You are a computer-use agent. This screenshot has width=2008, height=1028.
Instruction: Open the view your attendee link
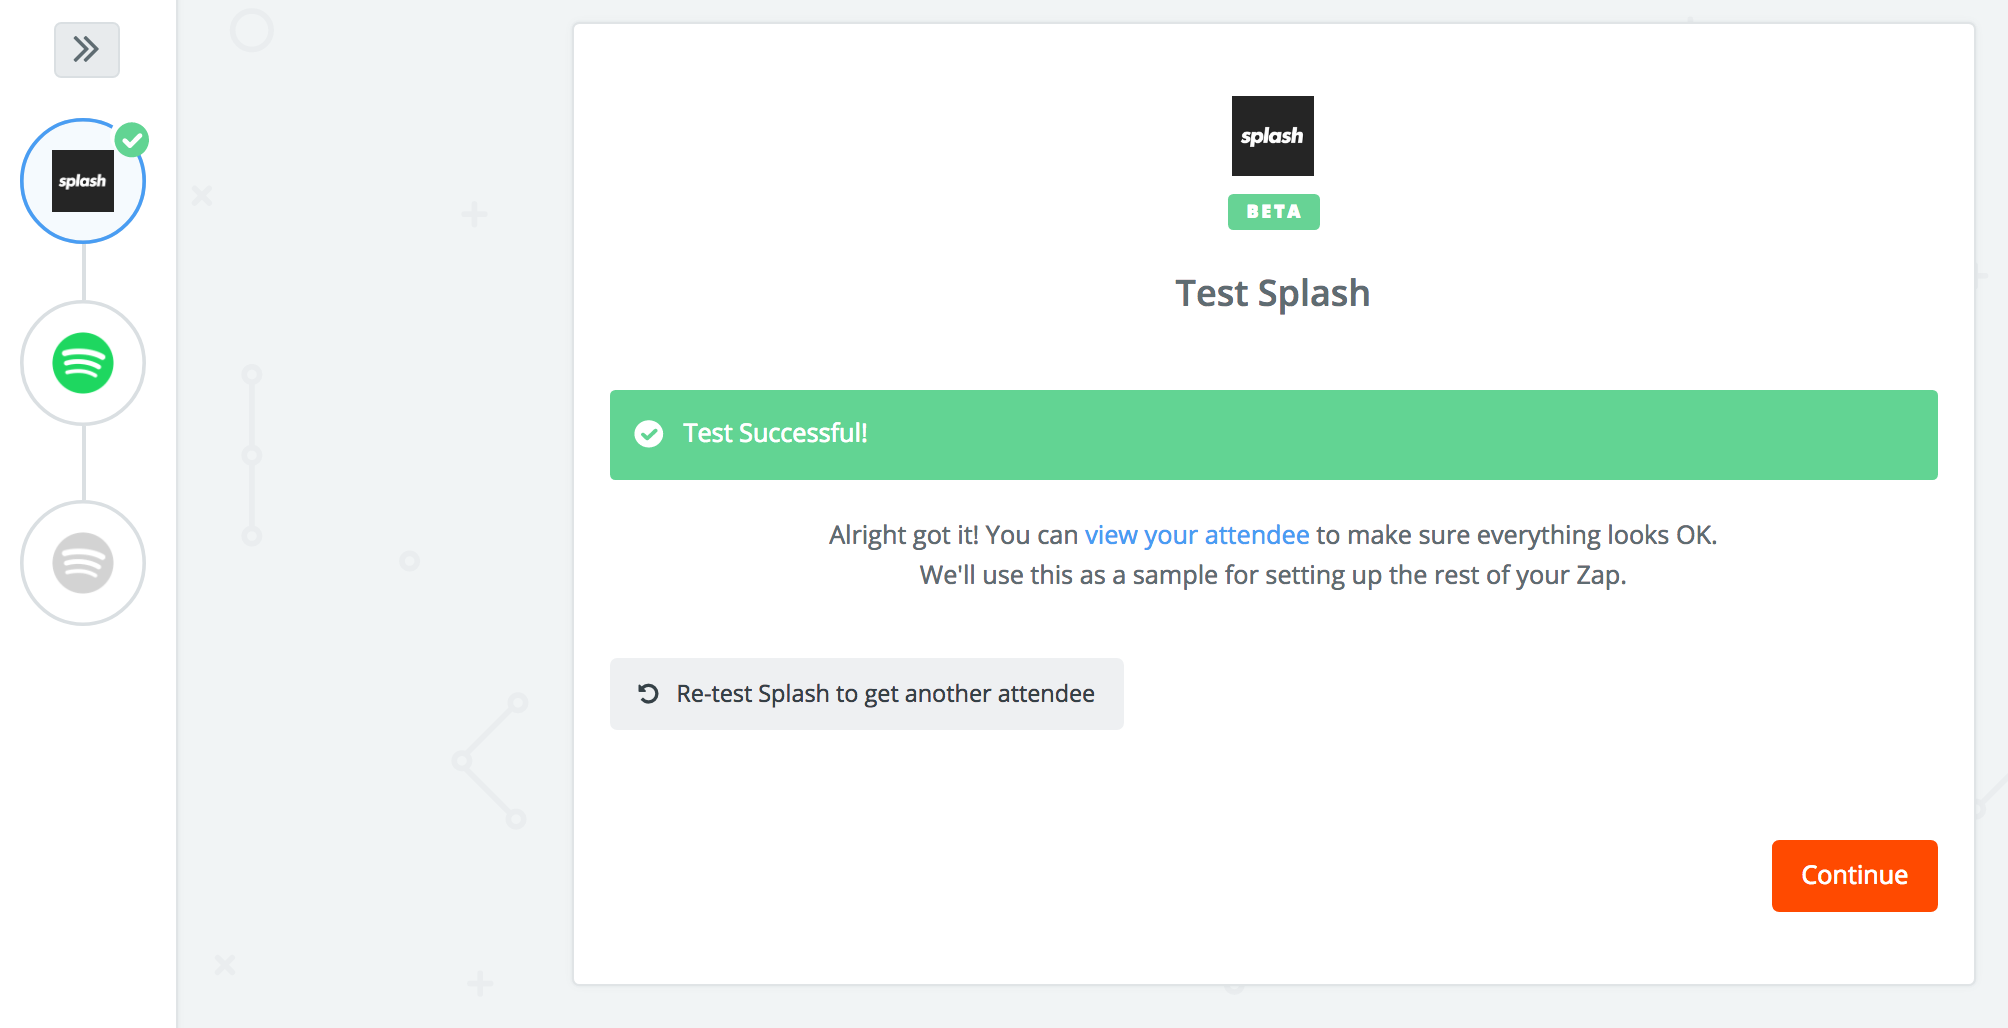pyautogui.click(x=1197, y=535)
